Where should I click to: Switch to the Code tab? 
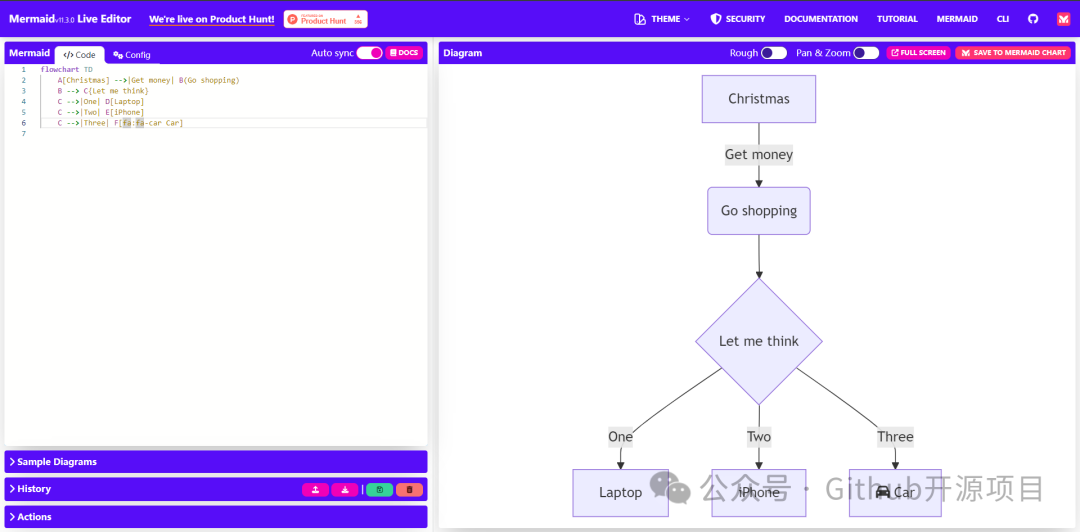tap(79, 55)
